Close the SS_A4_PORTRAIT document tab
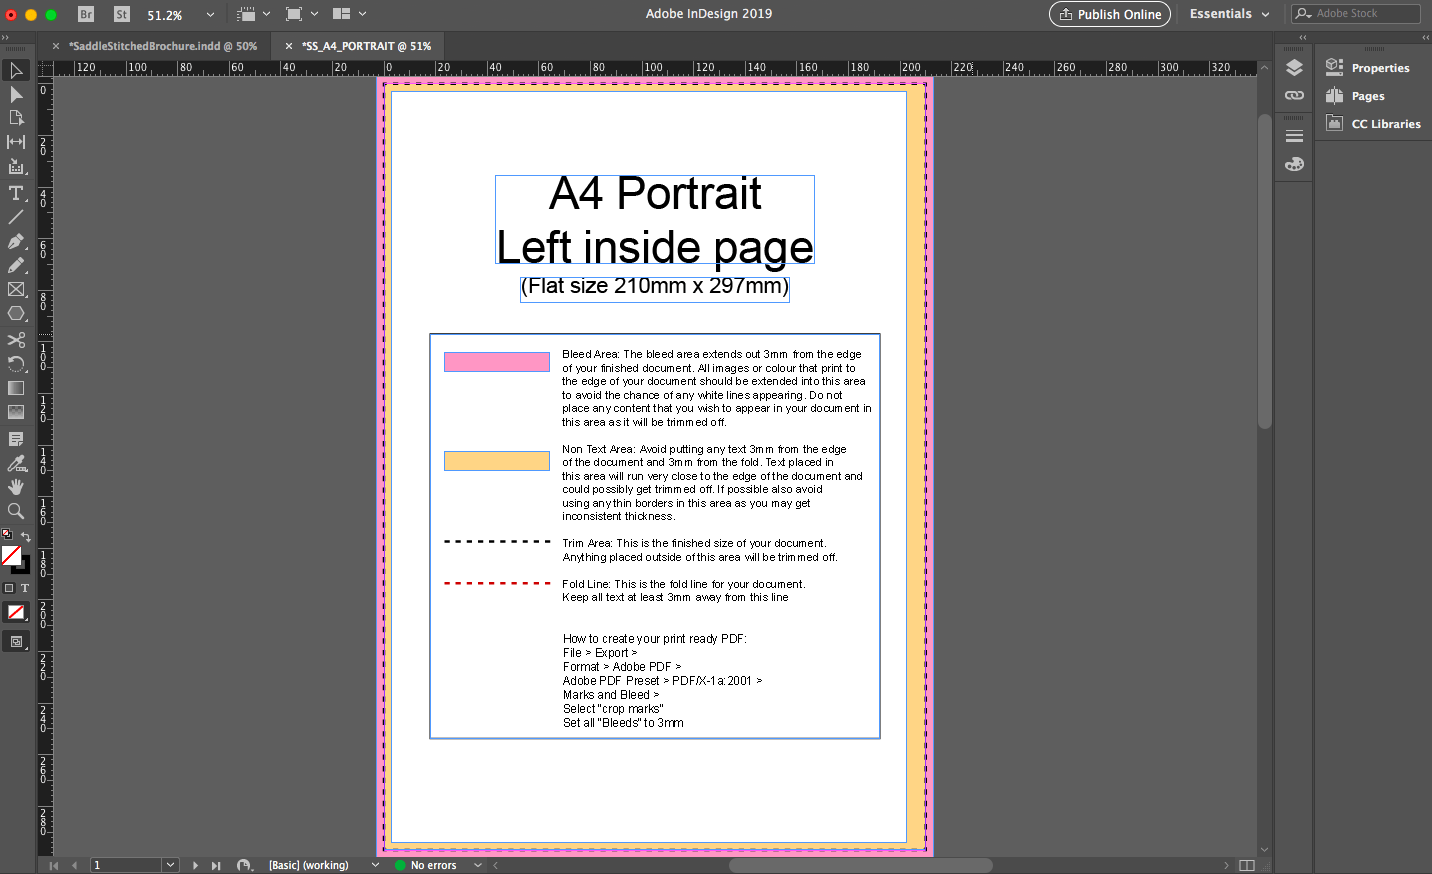The width and height of the screenshot is (1432, 874). click(x=289, y=46)
